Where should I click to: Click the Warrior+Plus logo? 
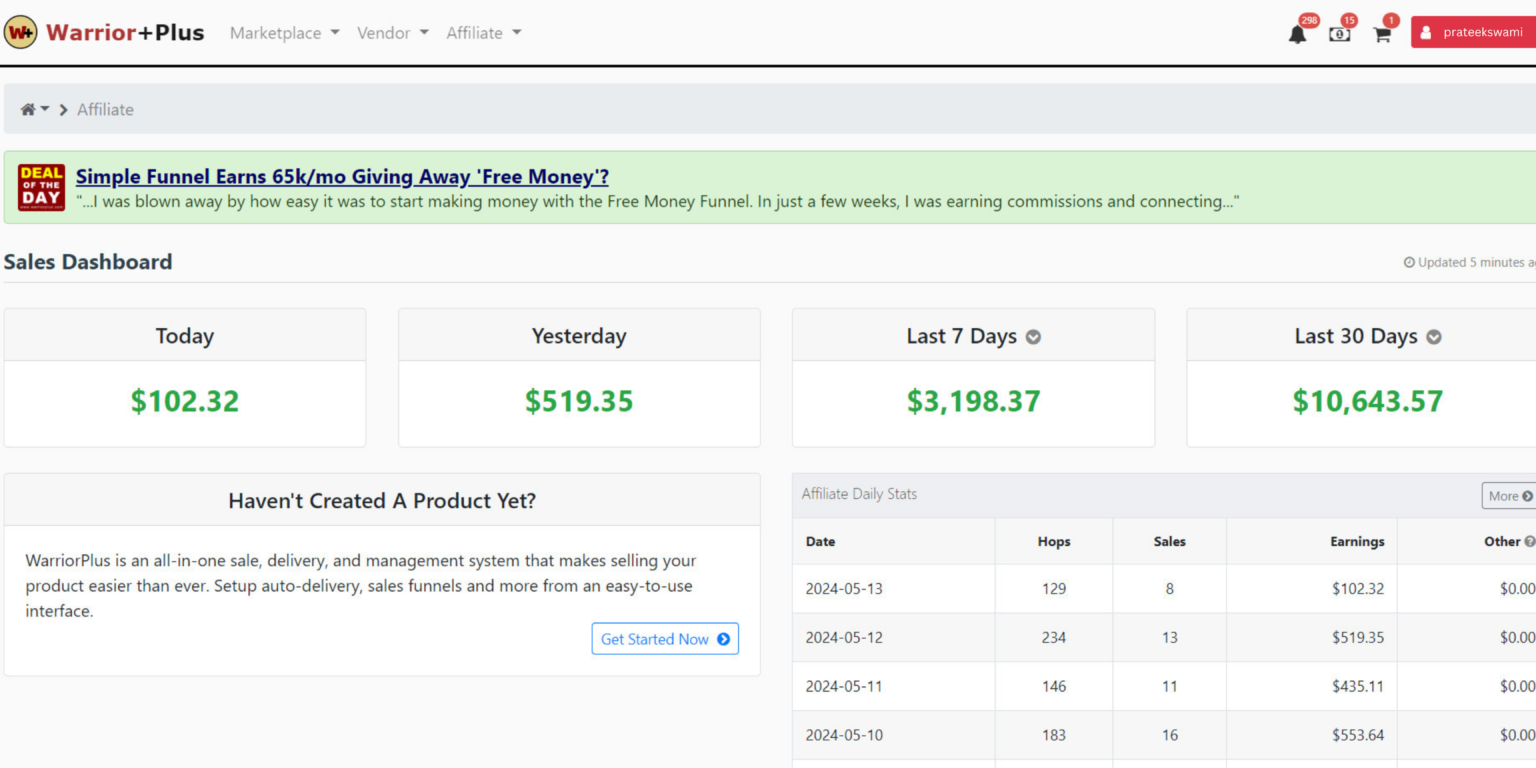[x=104, y=32]
